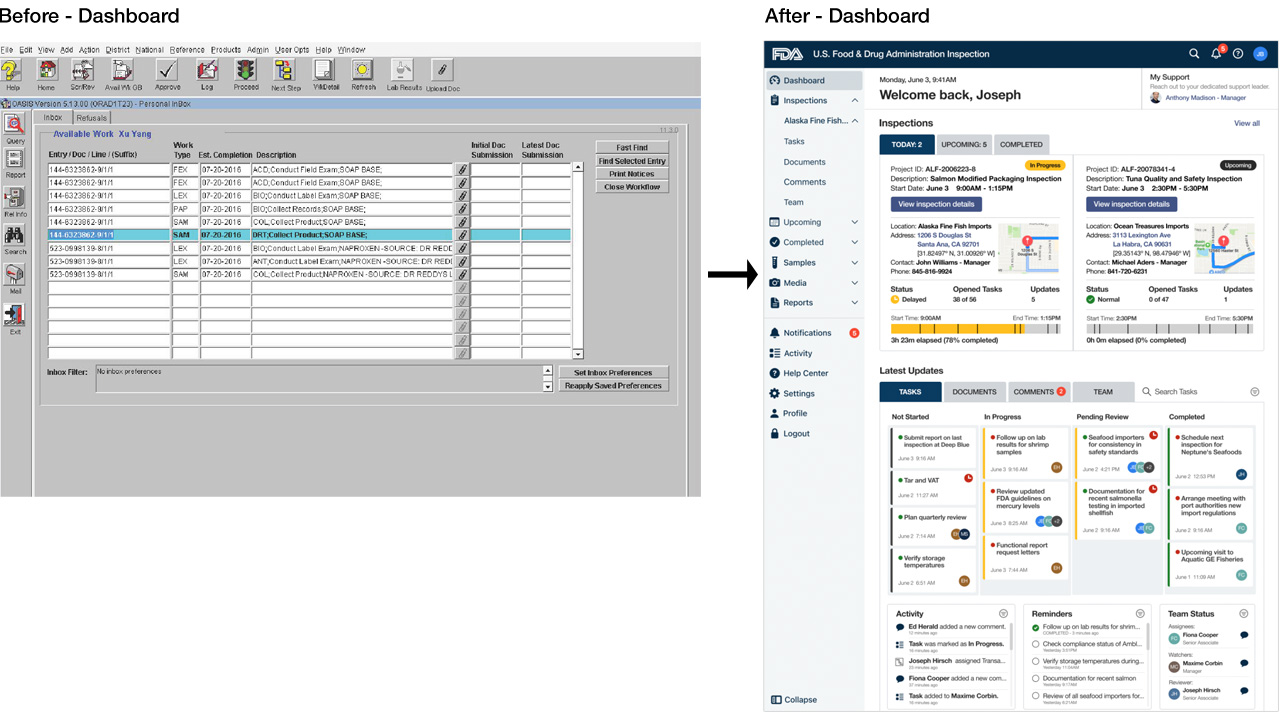Click the FDA logo in the header

tap(786, 54)
